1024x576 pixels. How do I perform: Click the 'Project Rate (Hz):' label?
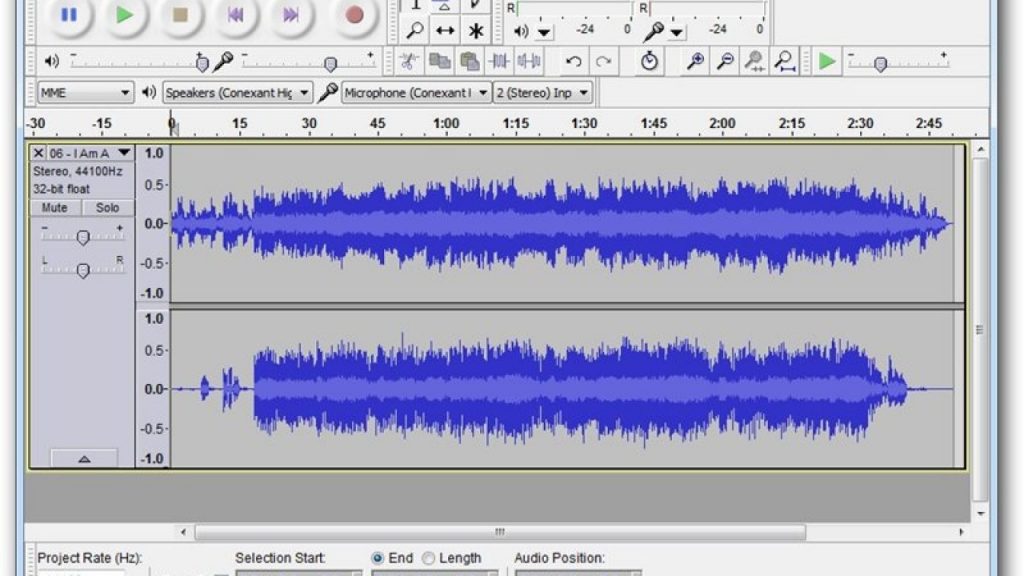point(89,558)
